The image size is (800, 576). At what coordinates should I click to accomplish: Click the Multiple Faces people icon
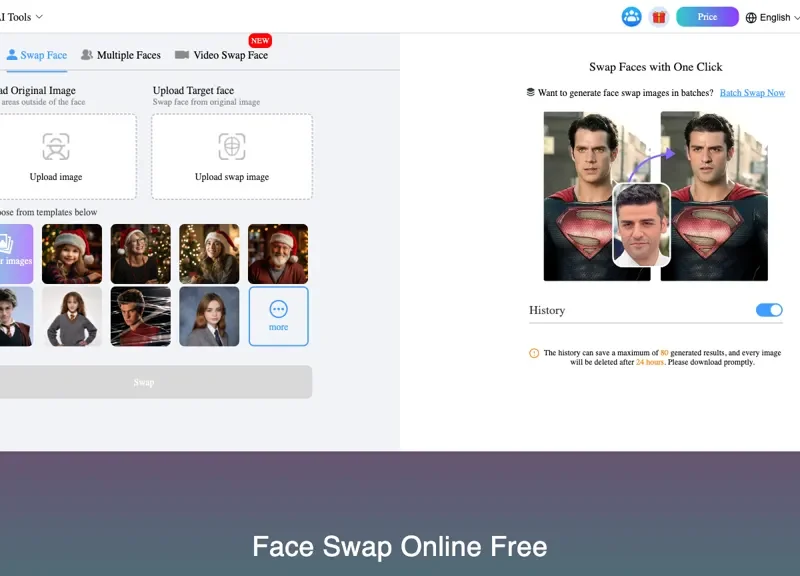(87, 55)
